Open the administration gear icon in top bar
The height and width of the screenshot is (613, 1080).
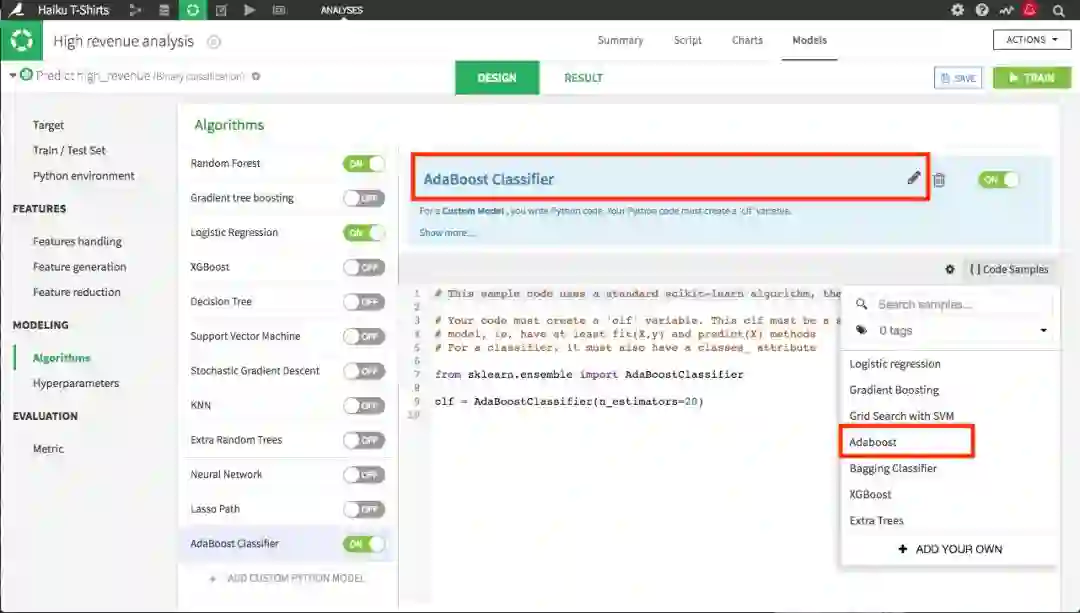point(957,10)
